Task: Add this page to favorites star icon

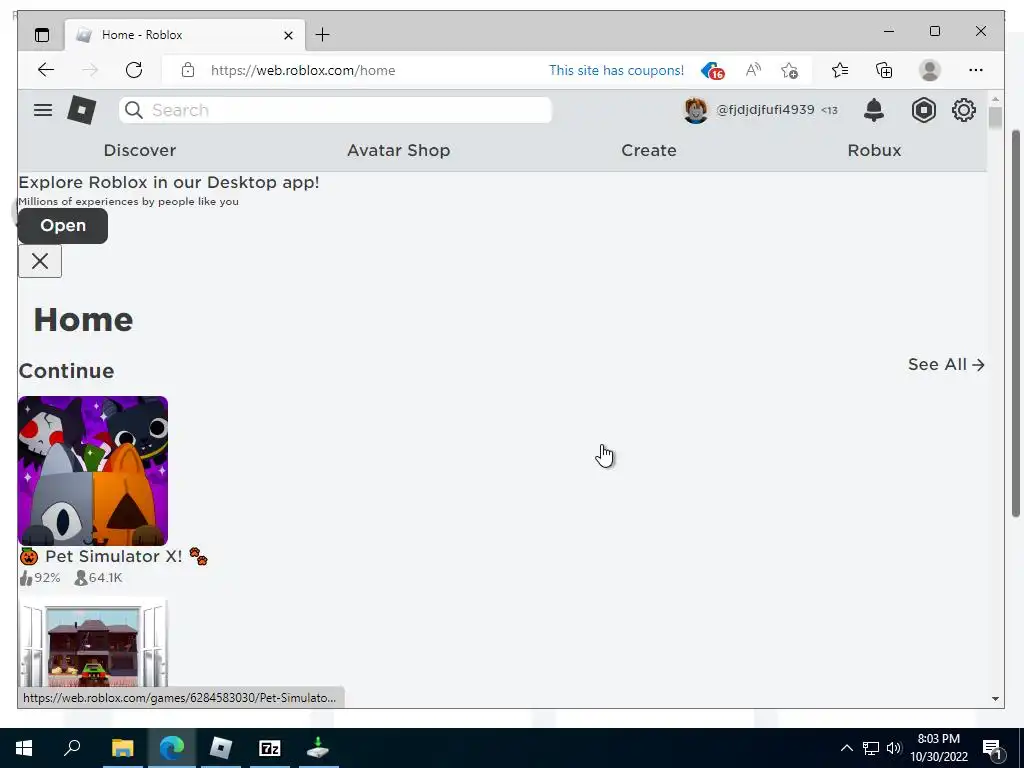Action: click(790, 70)
